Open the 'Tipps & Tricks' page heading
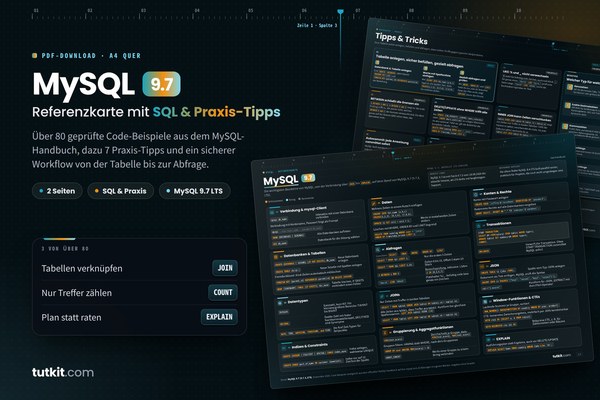The image size is (600, 400). (x=401, y=38)
